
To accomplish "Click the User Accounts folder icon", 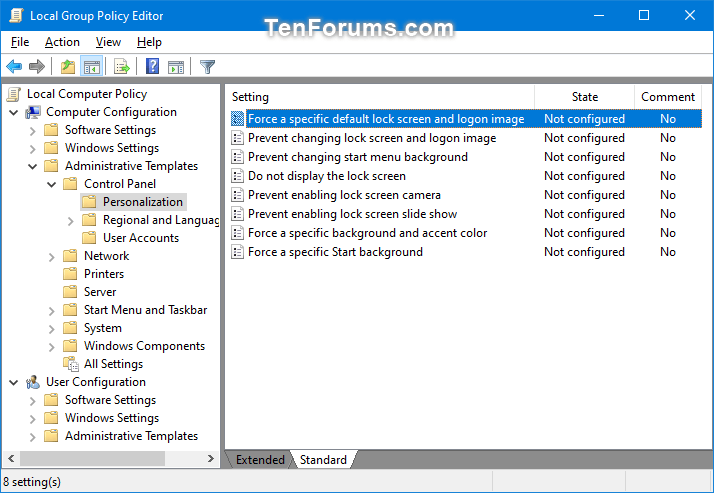I will [89, 238].
